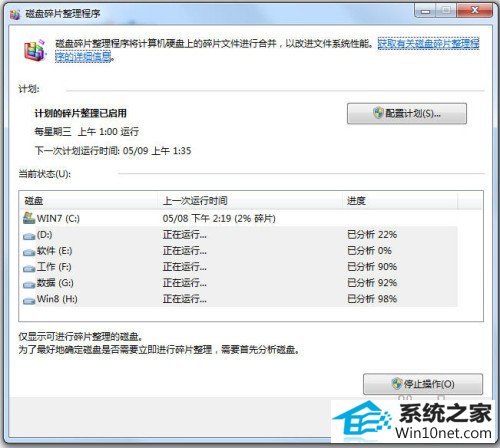The image size is (500, 448).
Task: Select the 工作 (F:) disk name text
Action: (54, 267)
